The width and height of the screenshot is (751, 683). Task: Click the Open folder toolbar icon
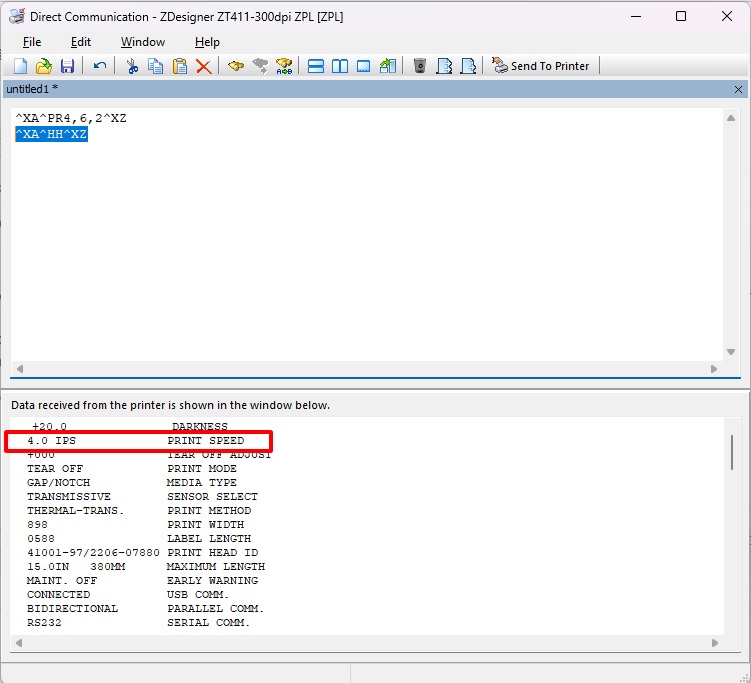[x=43, y=66]
